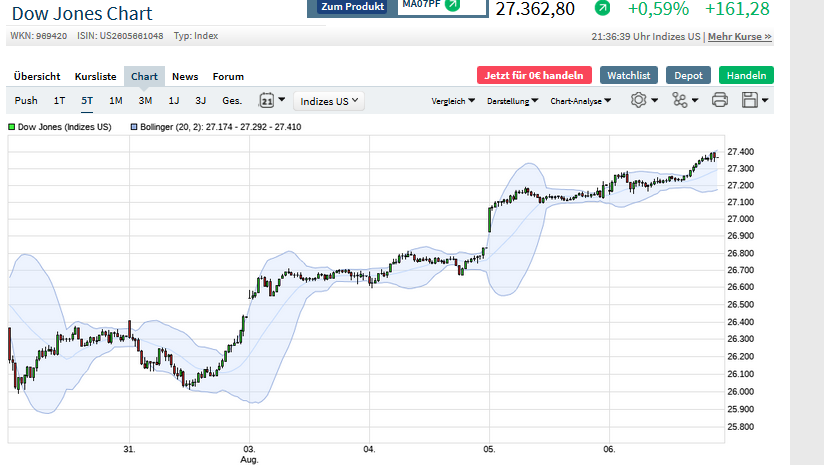The image size is (824, 465).
Task: Follow the Mehr Kurse link
Action: pyautogui.click(x=740, y=37)
